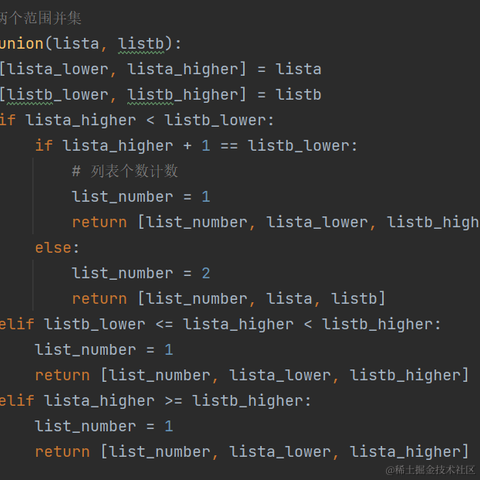Screen dimensions: 480x480
Task: Click the >= operator in the last elif
Action: 173,401
